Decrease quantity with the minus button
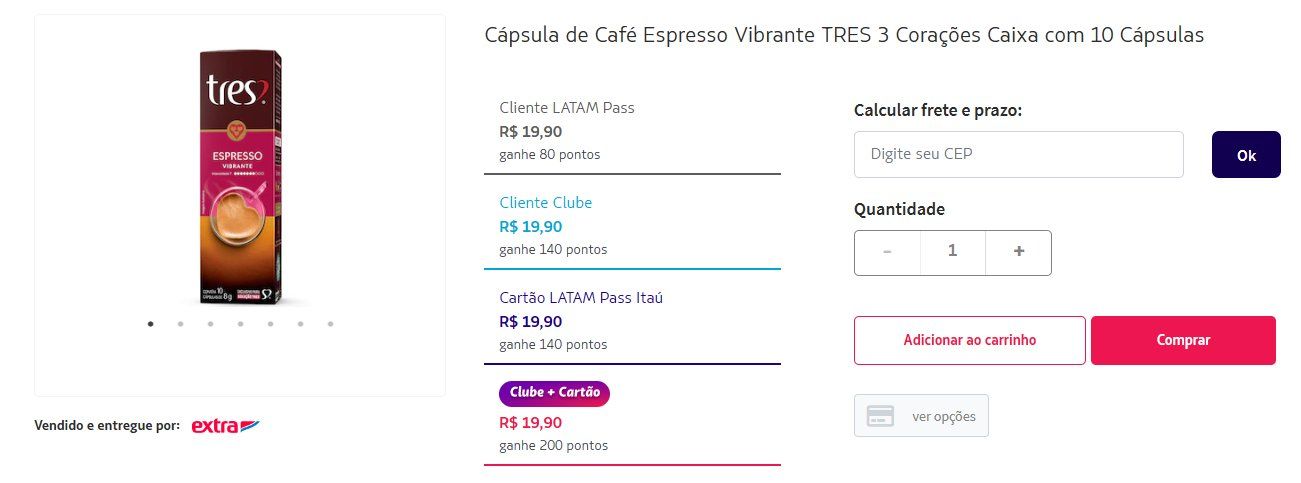This screenshot has width=1301, height=483. (888, 252)
